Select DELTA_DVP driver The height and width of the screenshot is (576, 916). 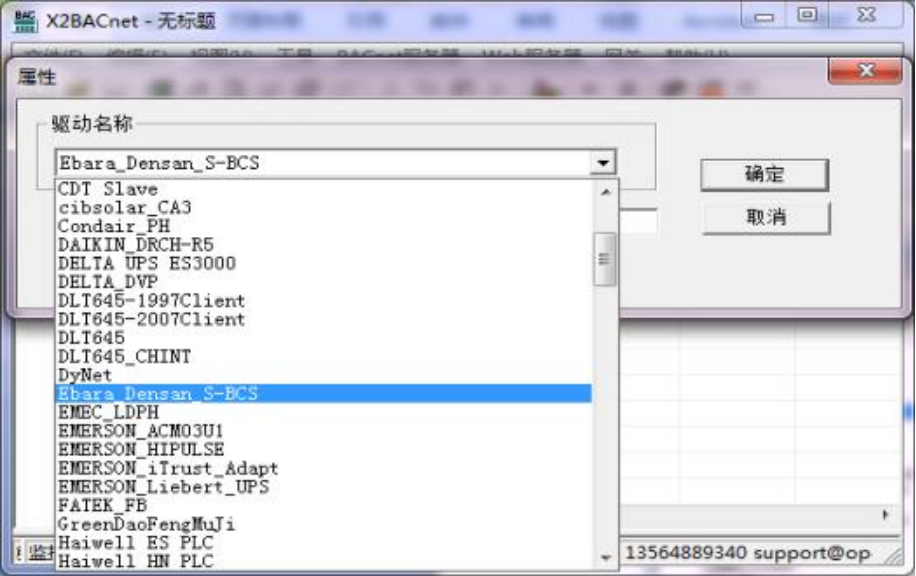coord(324,282)
